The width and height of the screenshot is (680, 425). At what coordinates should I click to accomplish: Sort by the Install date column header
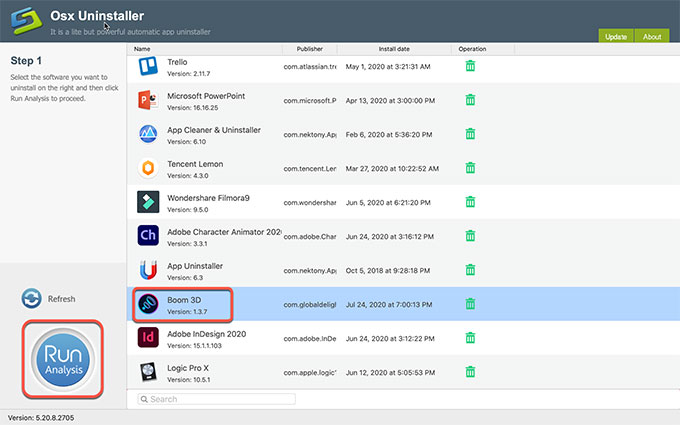click(394, 49)
